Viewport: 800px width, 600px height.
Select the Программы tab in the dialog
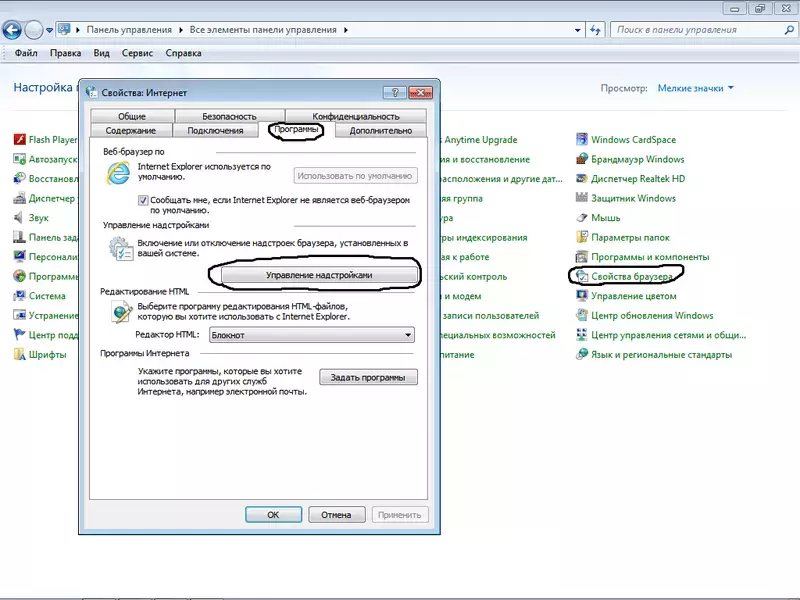point(296,130)
